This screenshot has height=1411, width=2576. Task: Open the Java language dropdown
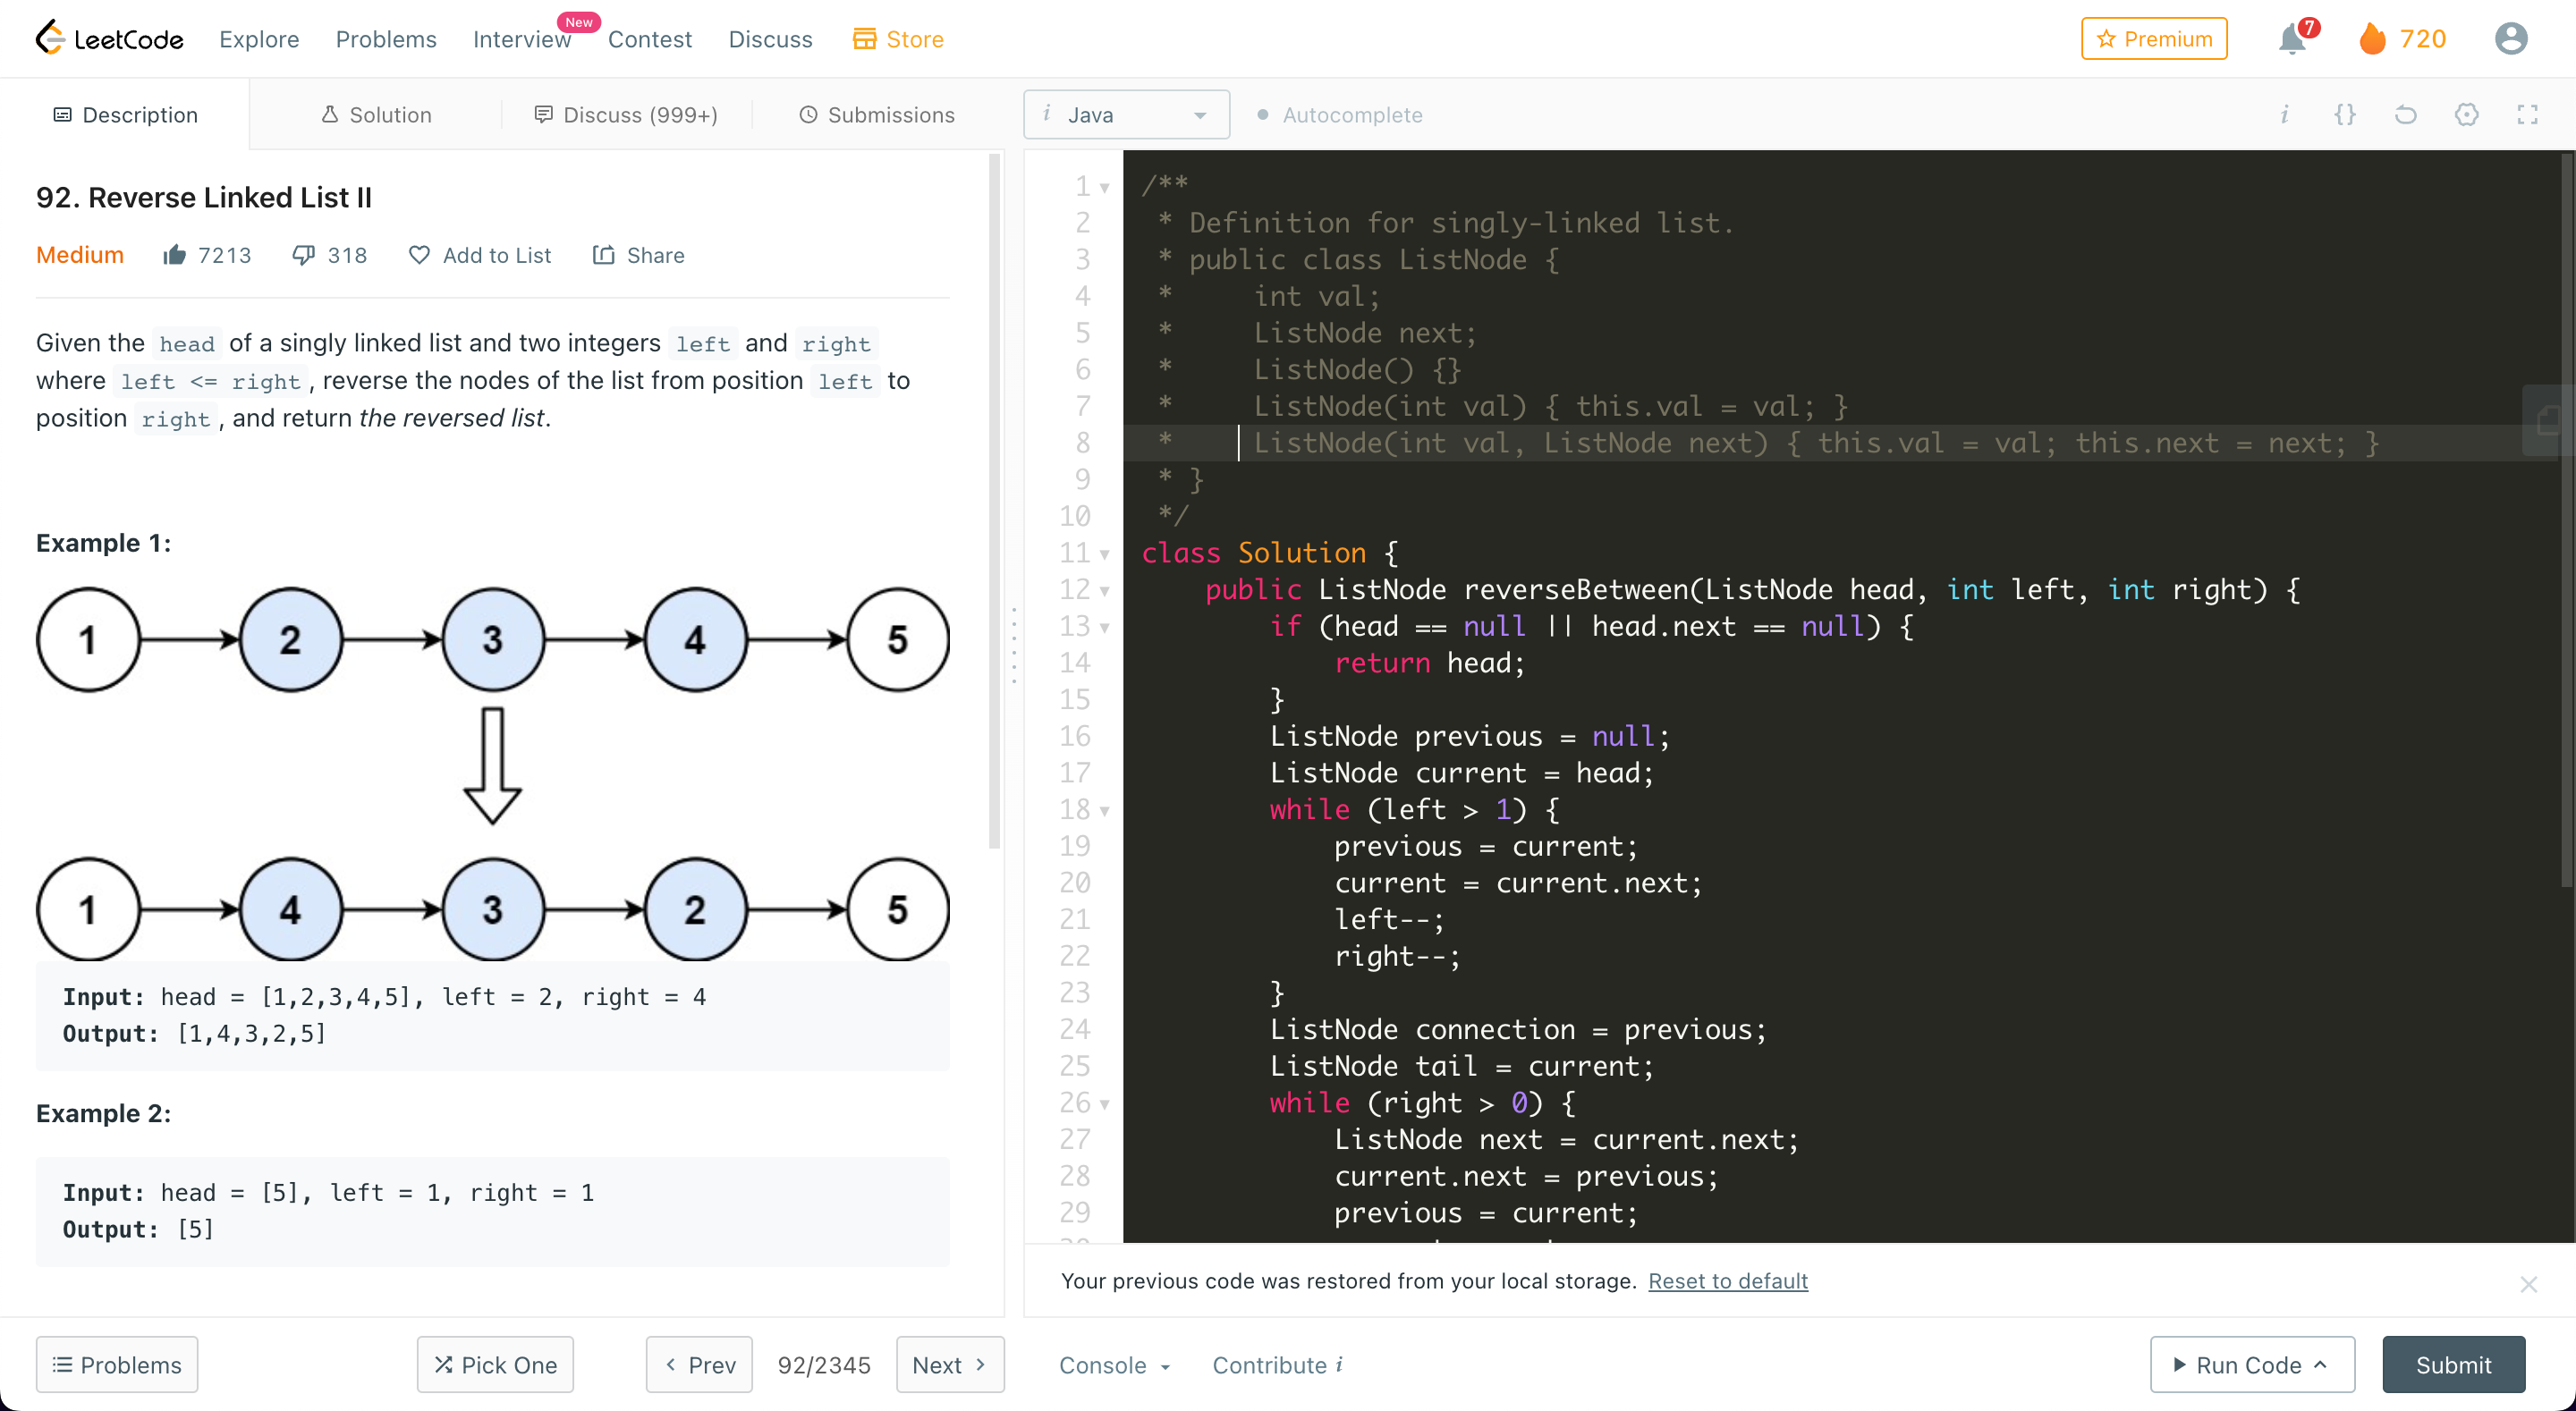point(1126,115)
